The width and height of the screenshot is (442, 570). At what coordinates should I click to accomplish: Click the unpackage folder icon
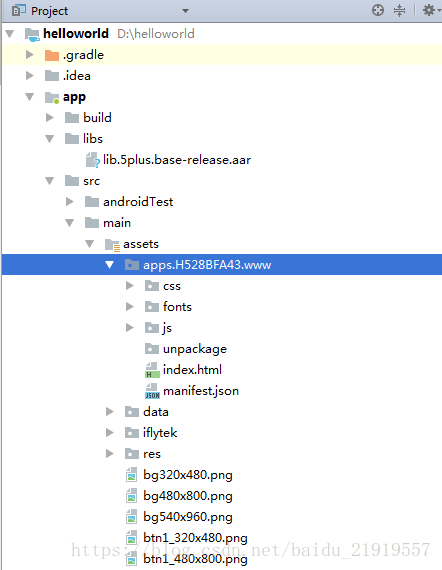tap(152, 349)
